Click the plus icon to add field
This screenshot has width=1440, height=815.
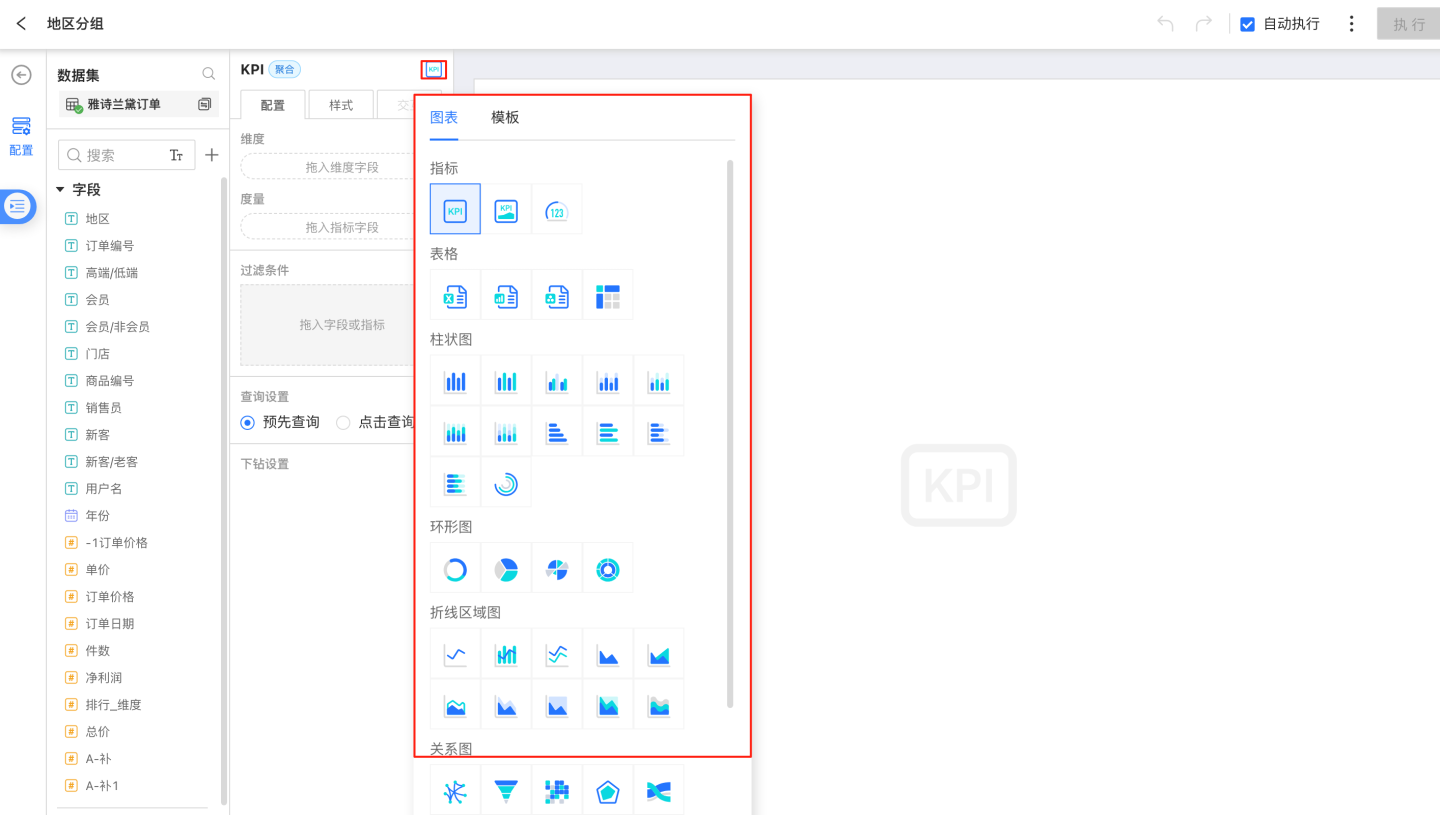212,155
